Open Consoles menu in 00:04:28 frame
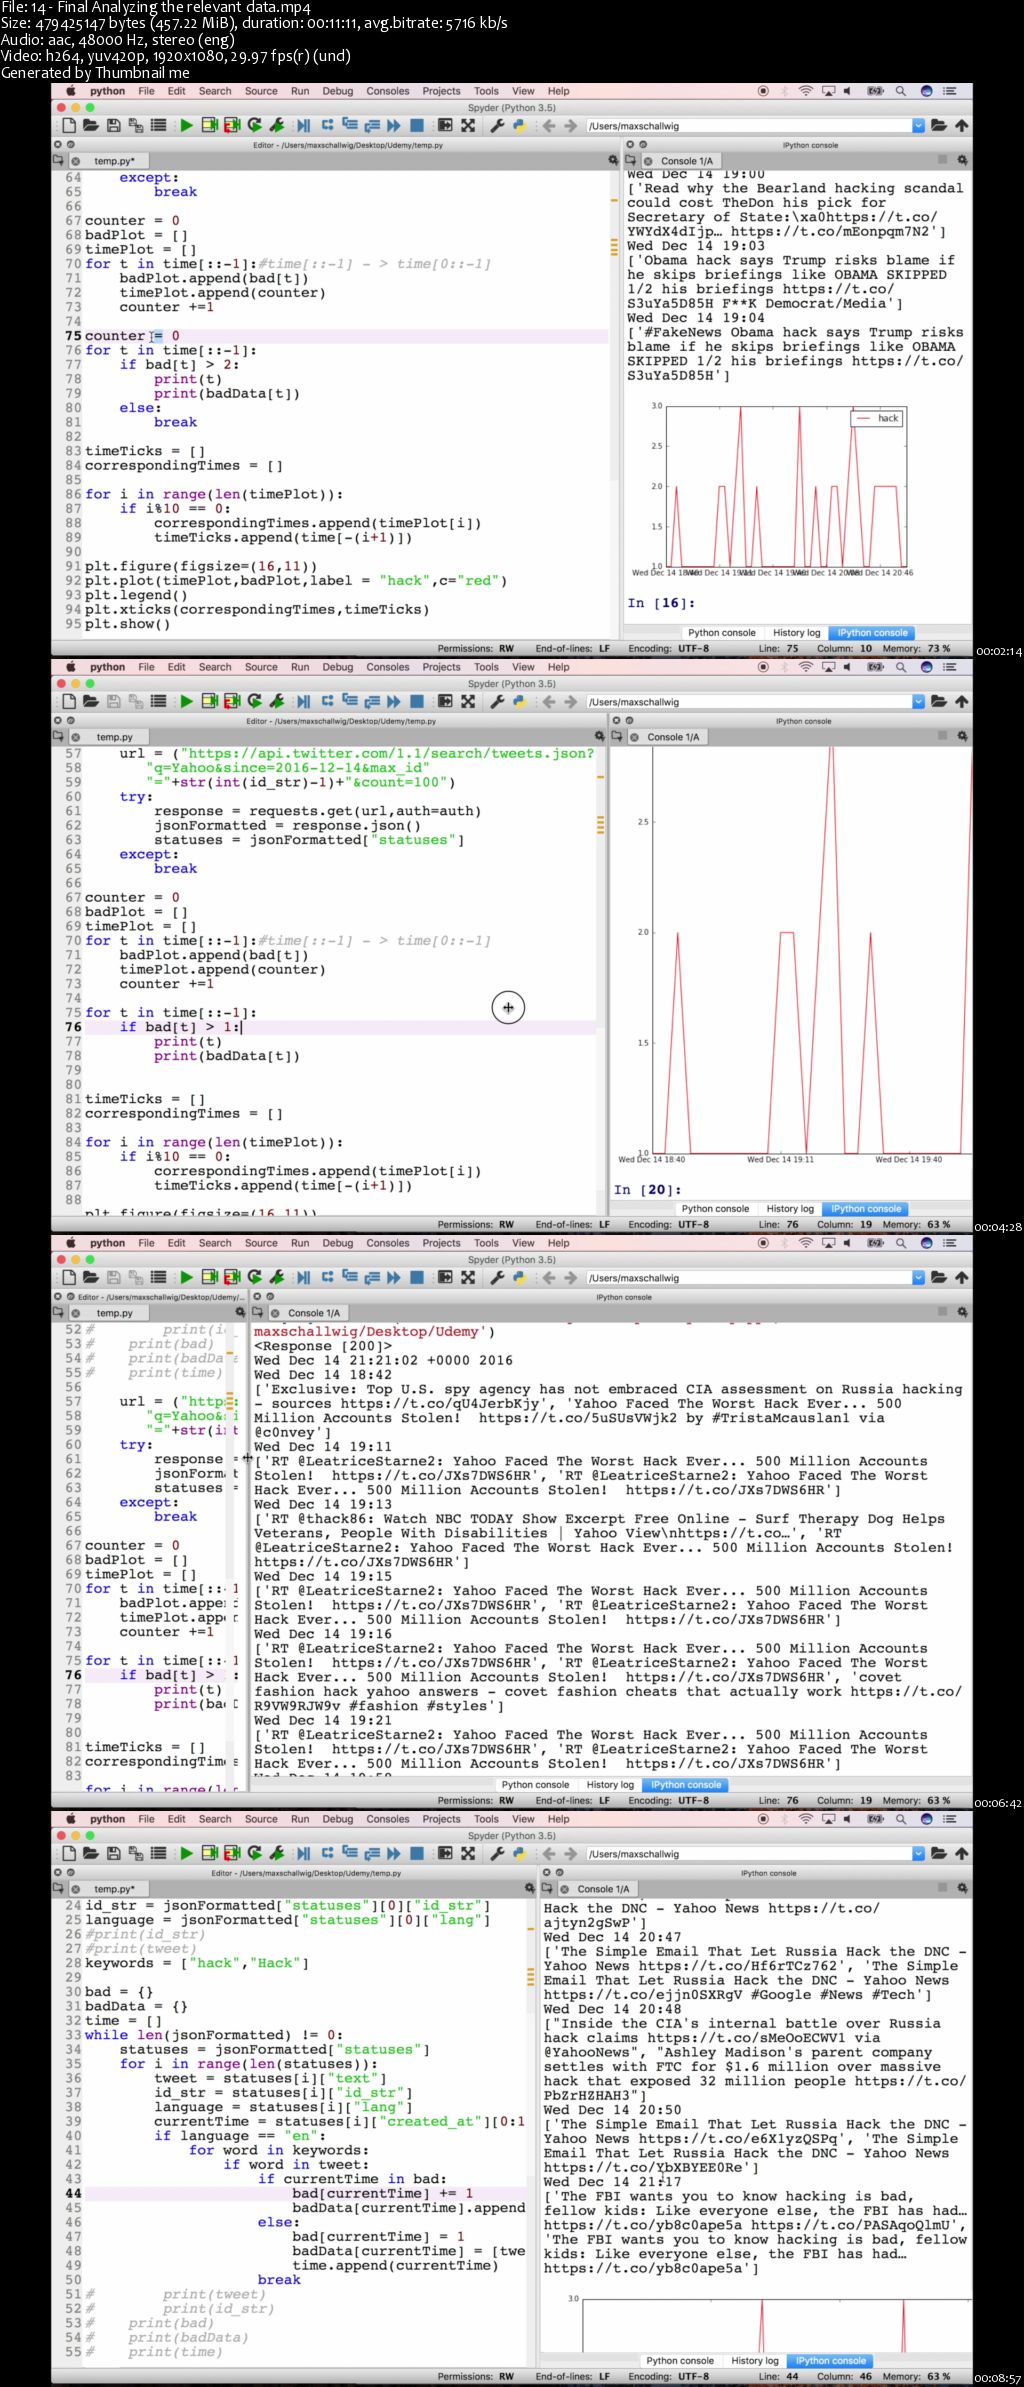Image resolution: width=1024 pixels, height=2387 pixels. click(x=388, y=667)
